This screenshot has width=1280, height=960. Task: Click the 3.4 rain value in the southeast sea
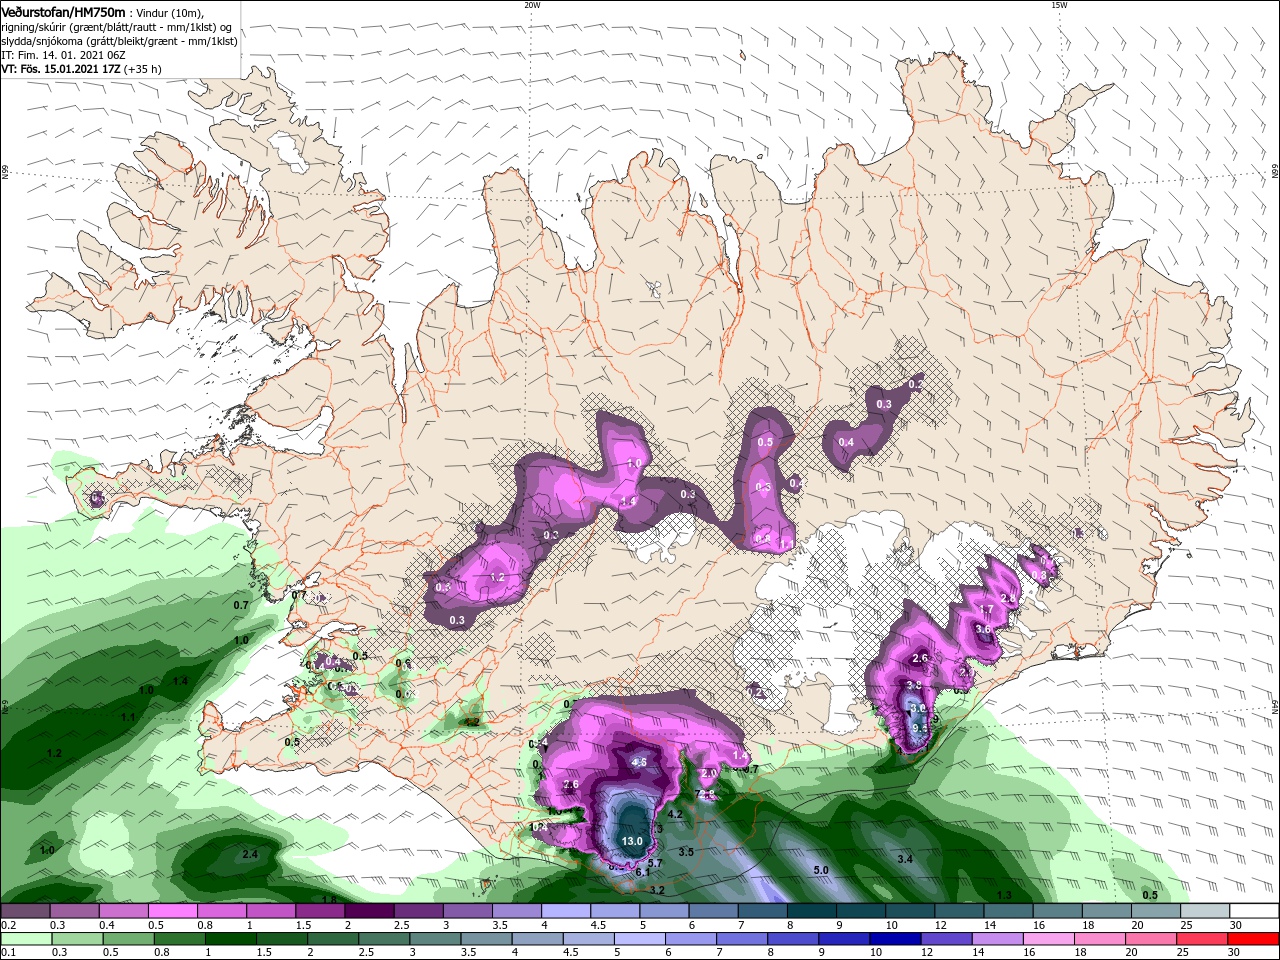905,859
